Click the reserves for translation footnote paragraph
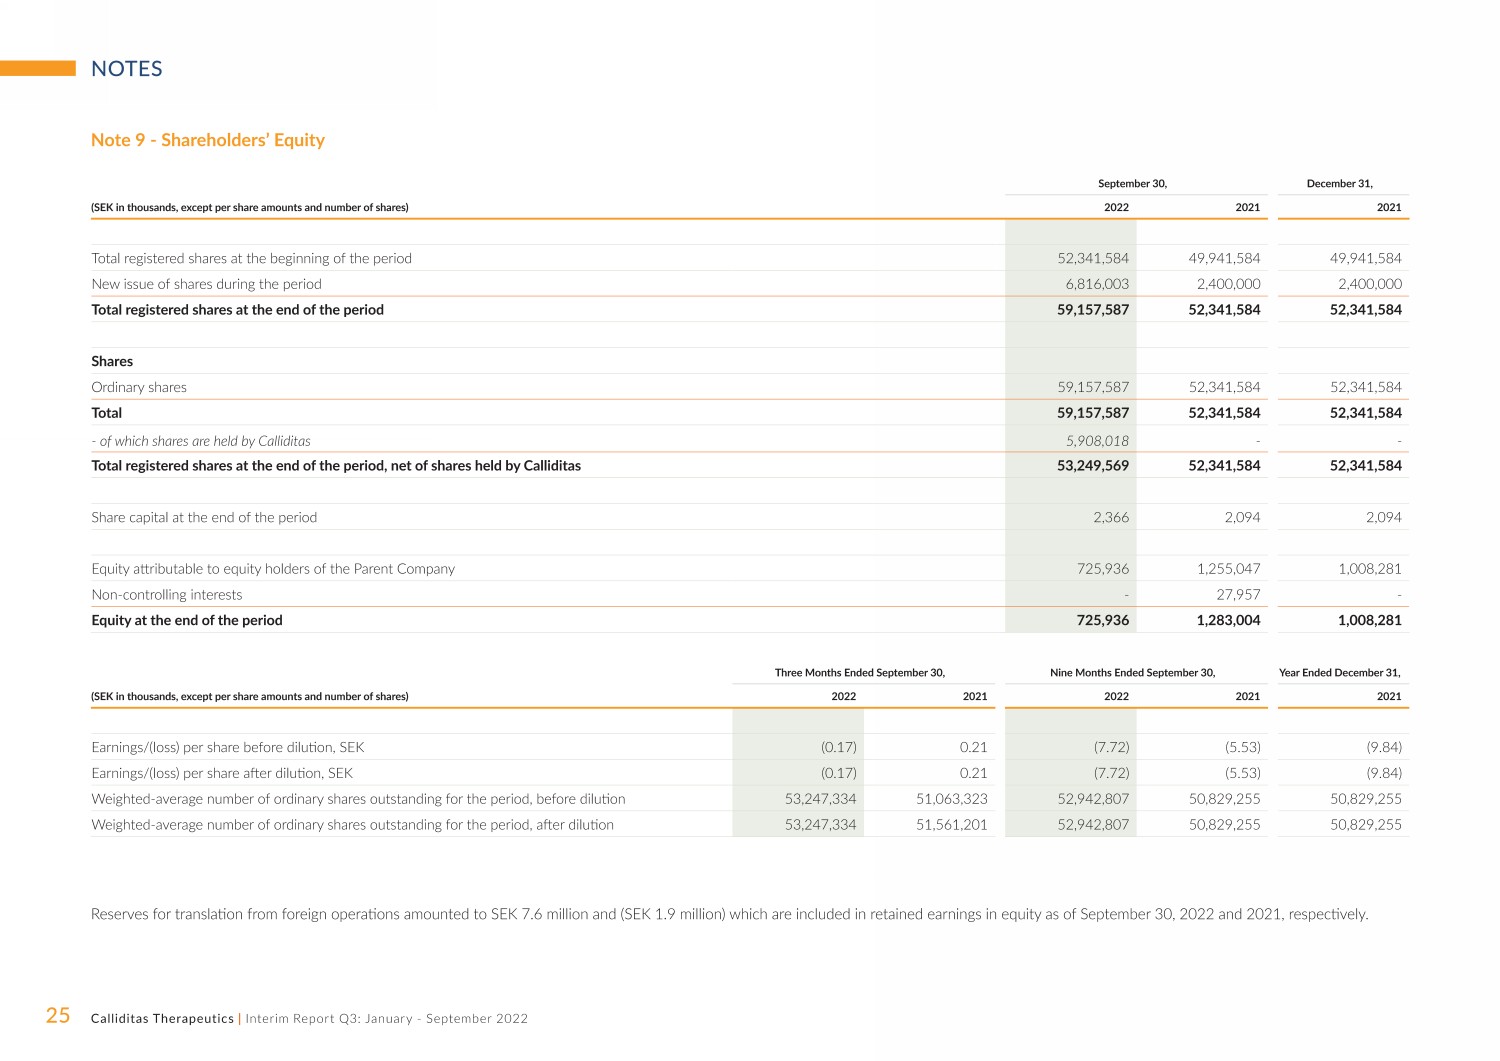Screen dimensions: 1500x1061 click(x=729, y=914)
